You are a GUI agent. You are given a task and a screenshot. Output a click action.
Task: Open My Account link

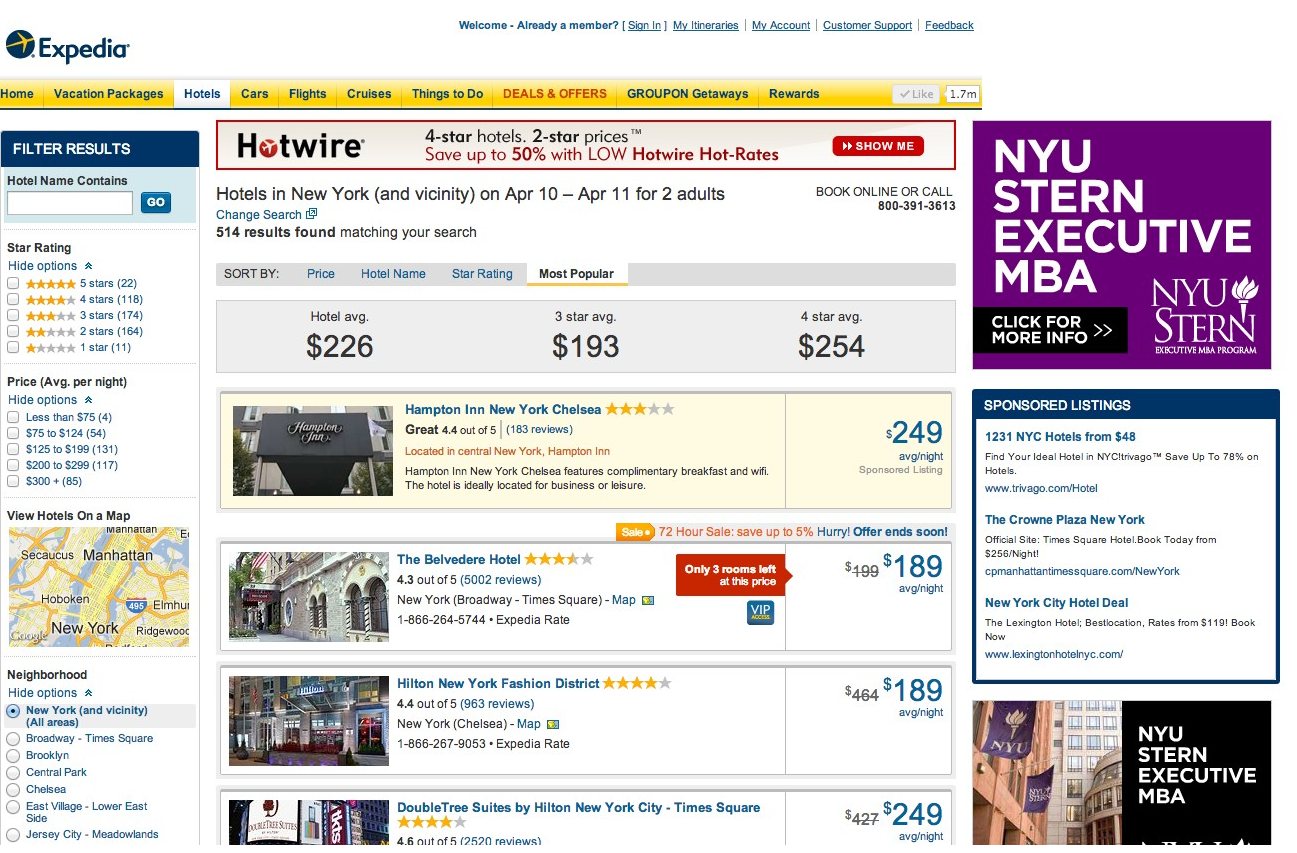[x=781, y=25]
